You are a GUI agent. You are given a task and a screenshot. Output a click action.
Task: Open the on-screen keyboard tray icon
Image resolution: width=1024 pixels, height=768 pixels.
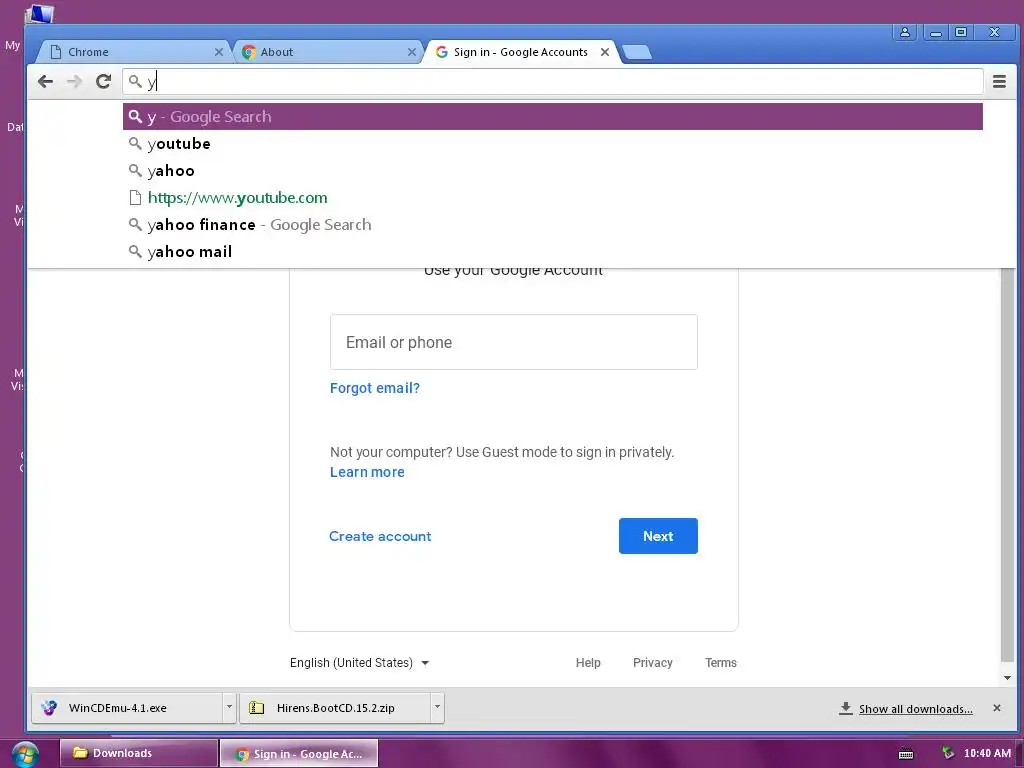906,754
